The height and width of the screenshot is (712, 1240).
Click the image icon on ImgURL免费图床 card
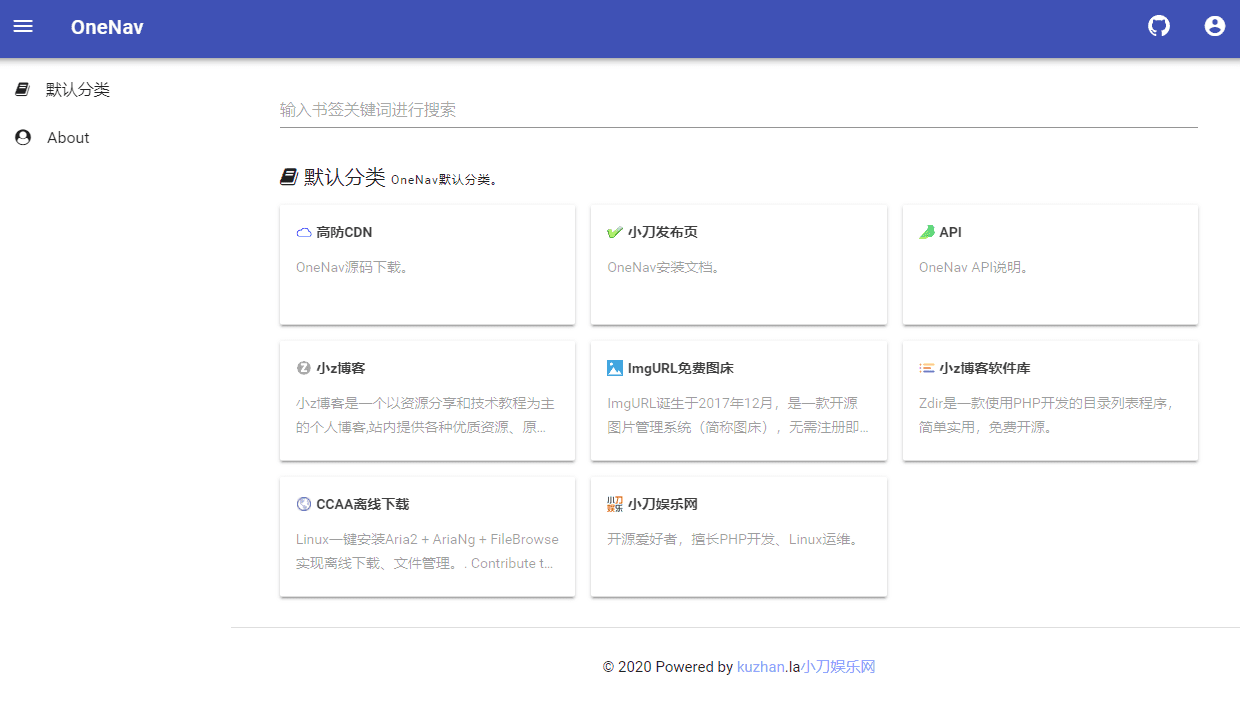pos(615,367)
